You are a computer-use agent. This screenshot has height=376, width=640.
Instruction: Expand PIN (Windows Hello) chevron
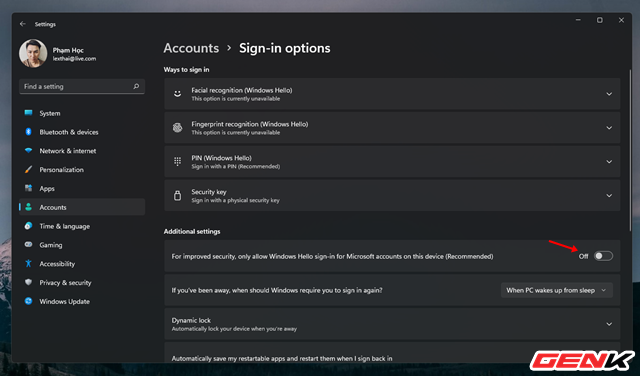click(x=609, y=162)
